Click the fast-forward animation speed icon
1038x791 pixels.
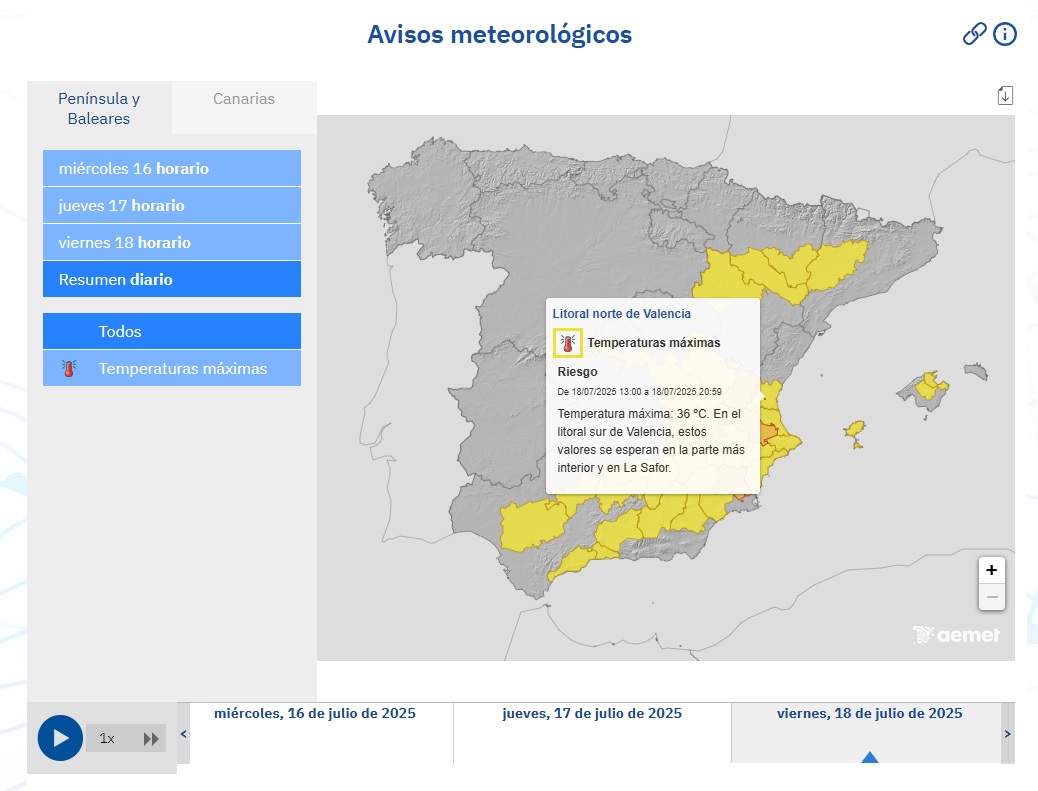click(152, 738)
